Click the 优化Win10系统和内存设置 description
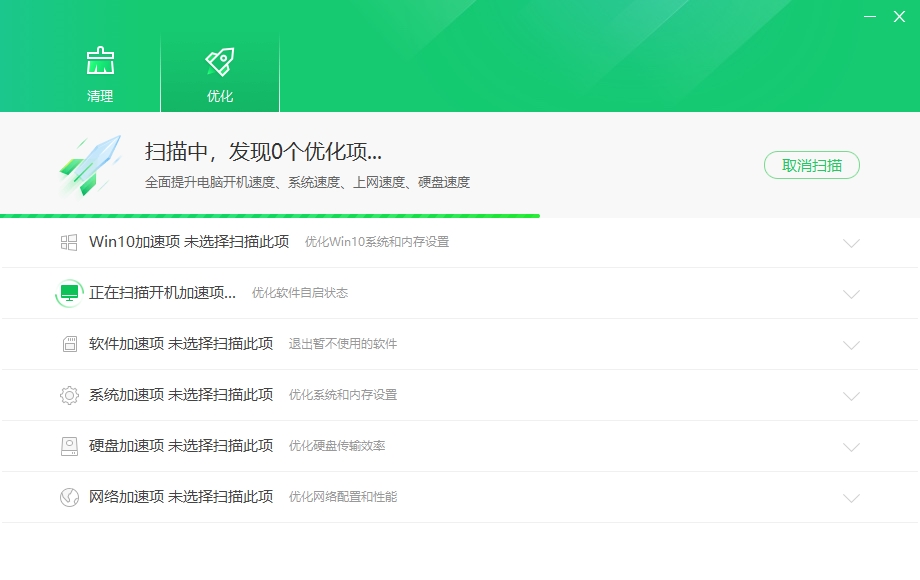Screen dimensions: 920x580 pos(377,242)
